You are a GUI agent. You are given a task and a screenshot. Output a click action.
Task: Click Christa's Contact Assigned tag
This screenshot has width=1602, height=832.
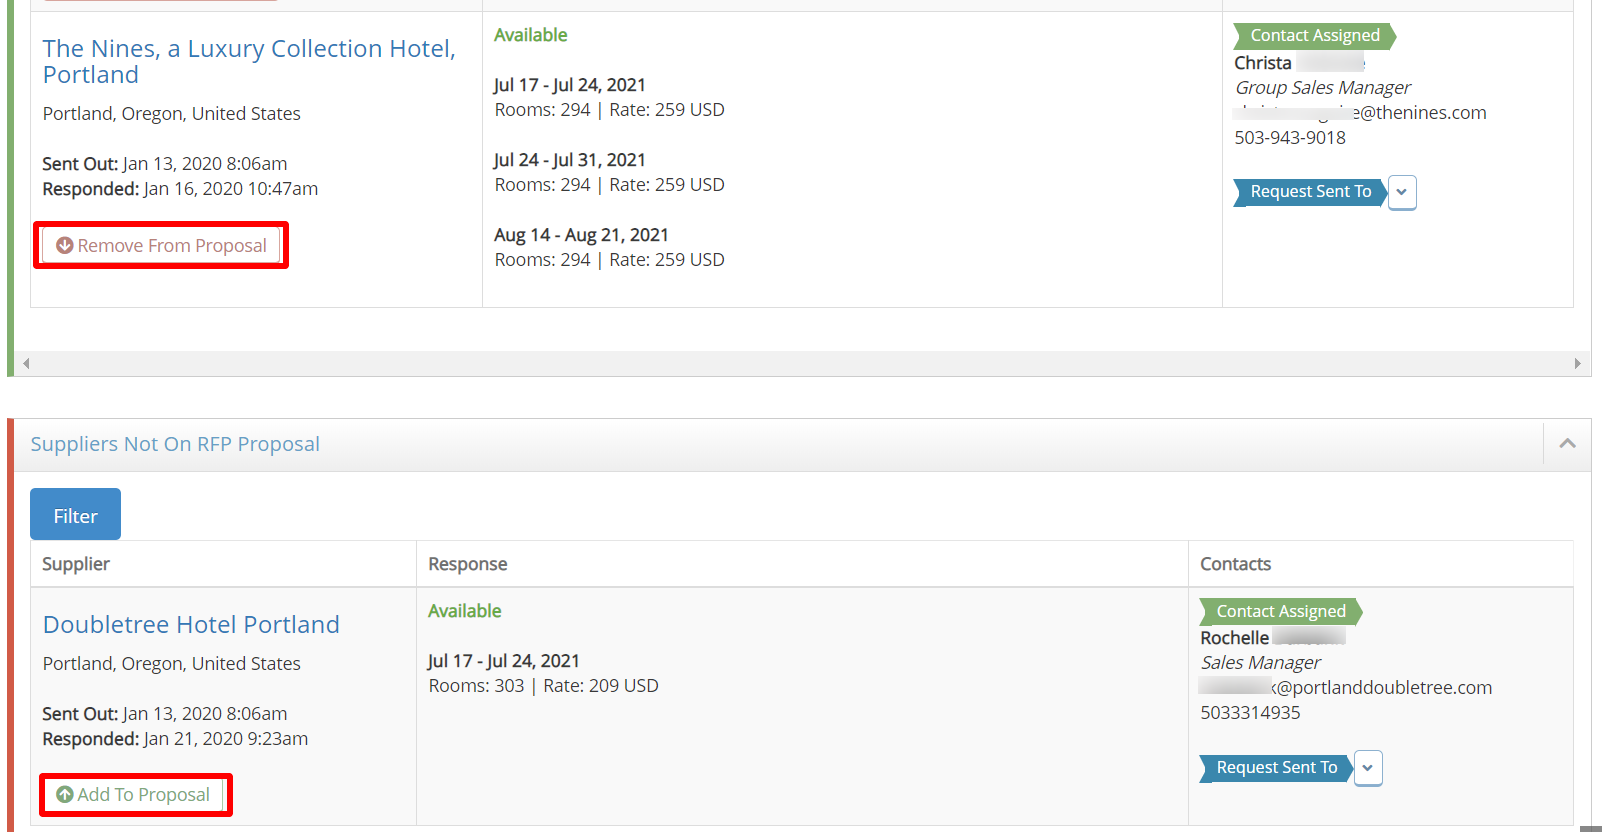click(x=1314, y=36)
